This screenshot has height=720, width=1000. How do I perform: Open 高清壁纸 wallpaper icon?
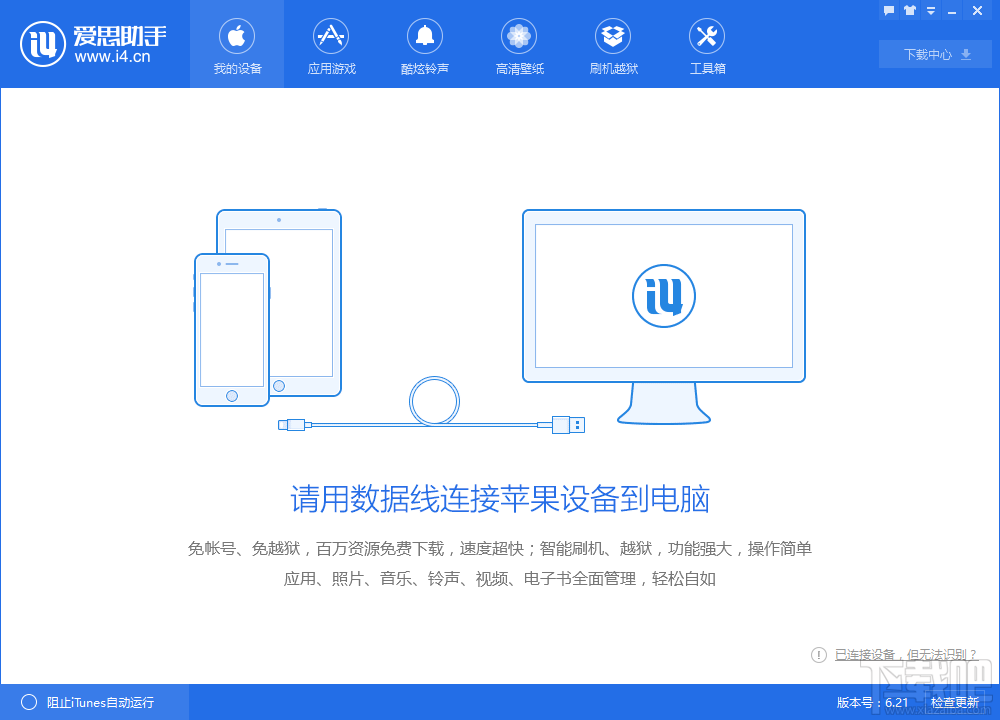point(519,37)
